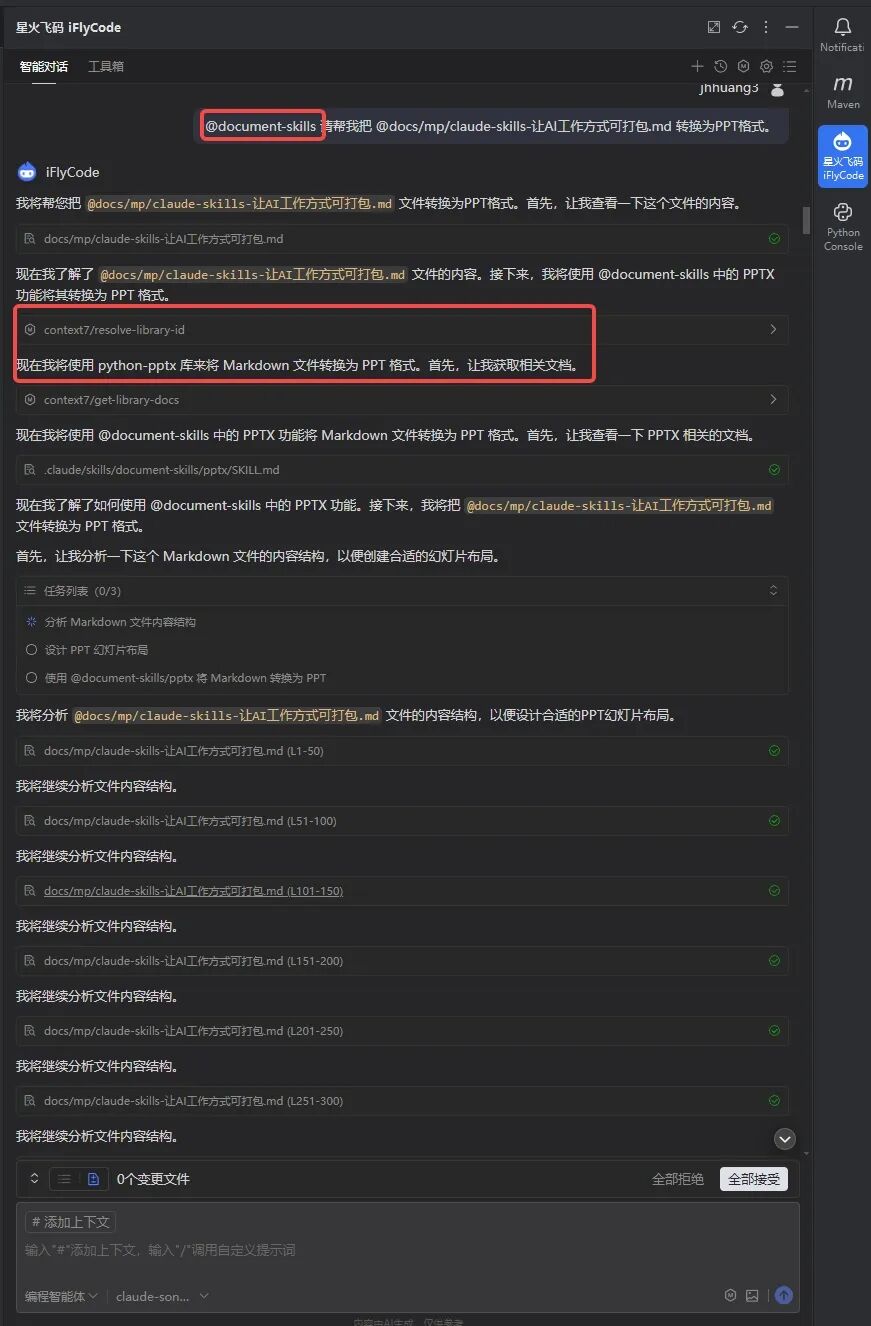Open the (L1-50) file row
Screen dimensions: 871x1326
402,750
